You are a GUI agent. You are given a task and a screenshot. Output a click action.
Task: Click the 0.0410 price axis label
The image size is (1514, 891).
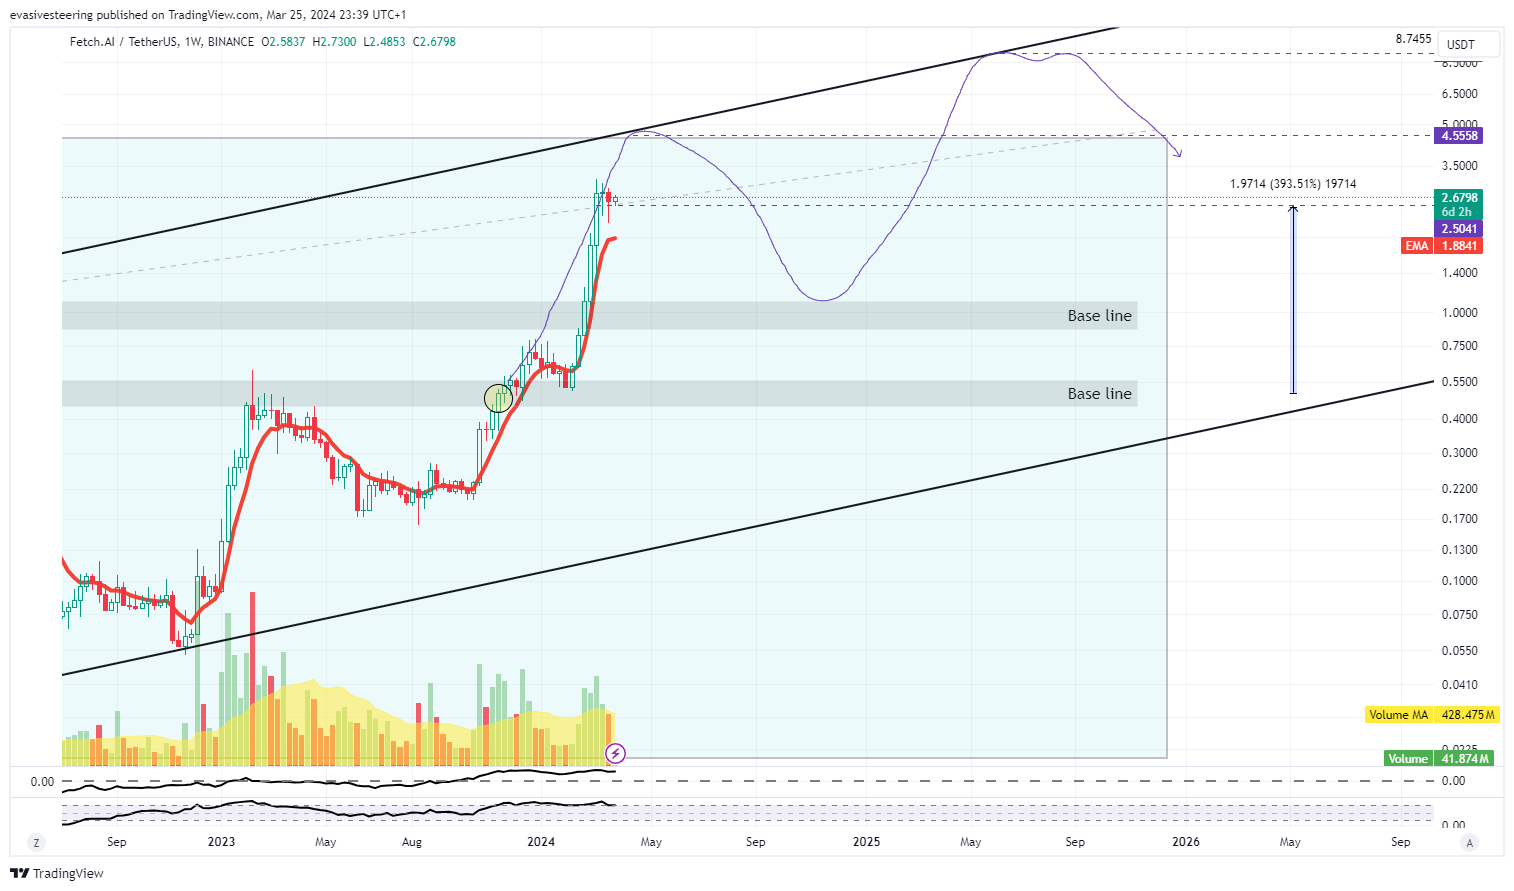click(x=1459, y=685)
